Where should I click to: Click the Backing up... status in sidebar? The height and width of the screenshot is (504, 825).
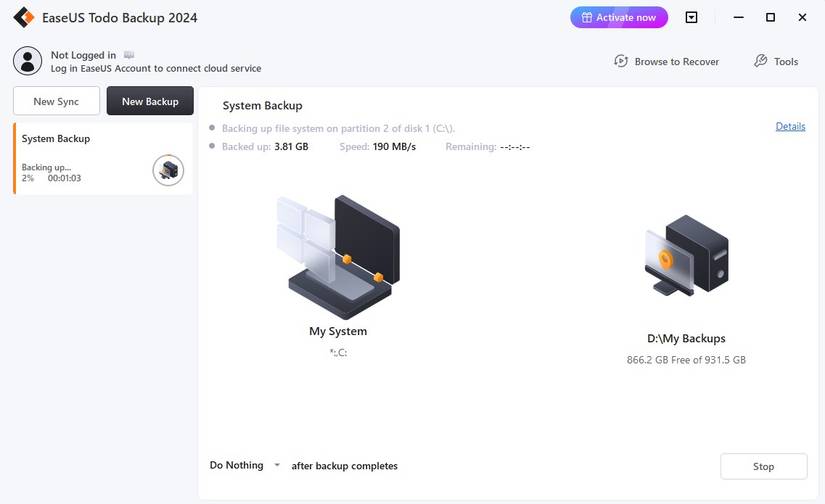(x=46, y=167)
